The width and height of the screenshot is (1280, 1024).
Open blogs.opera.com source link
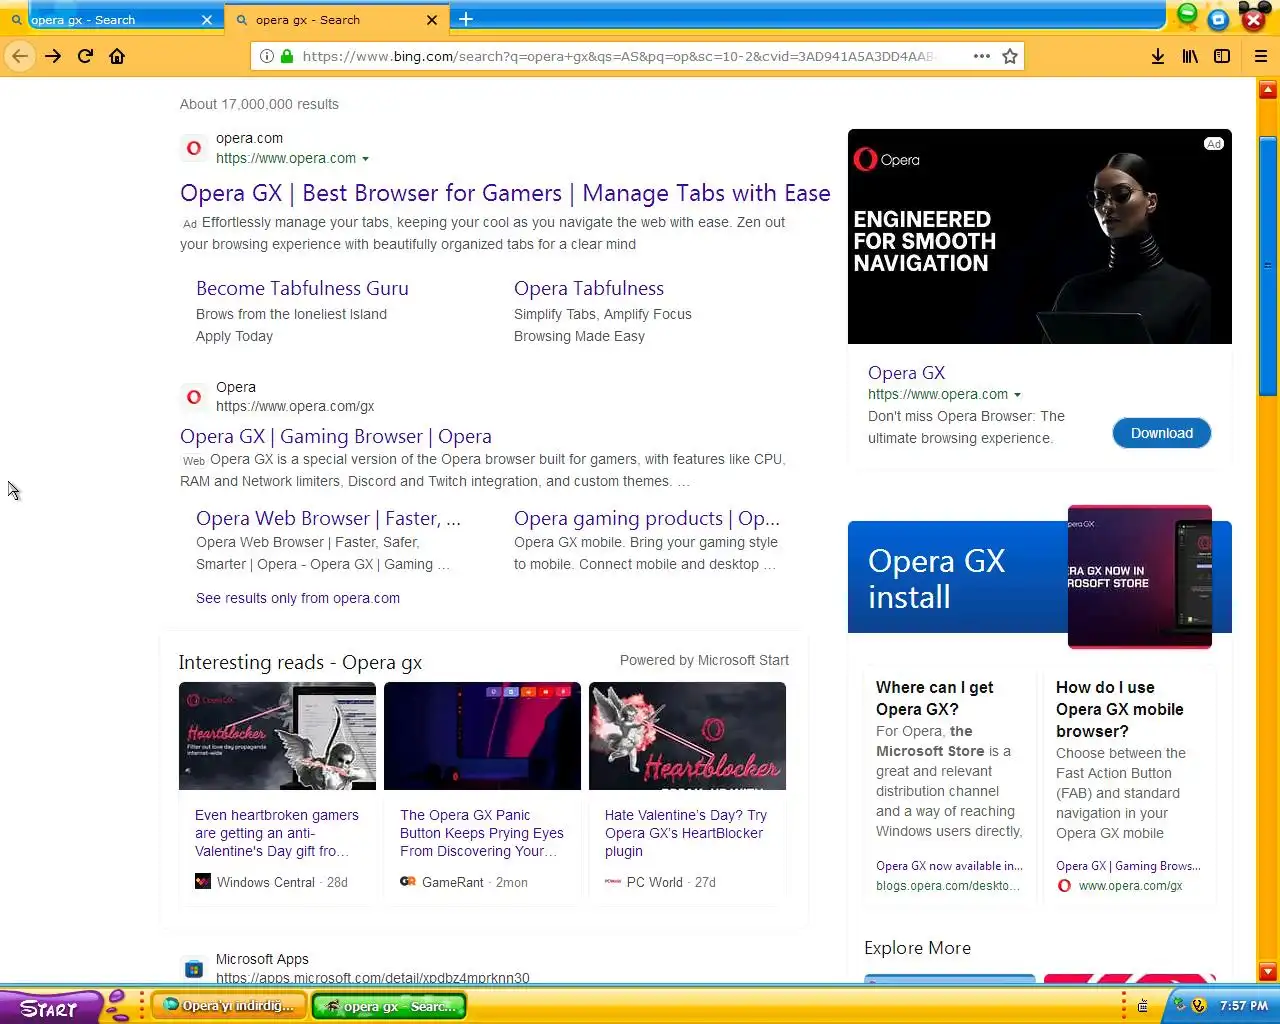(x=948, y=886)
